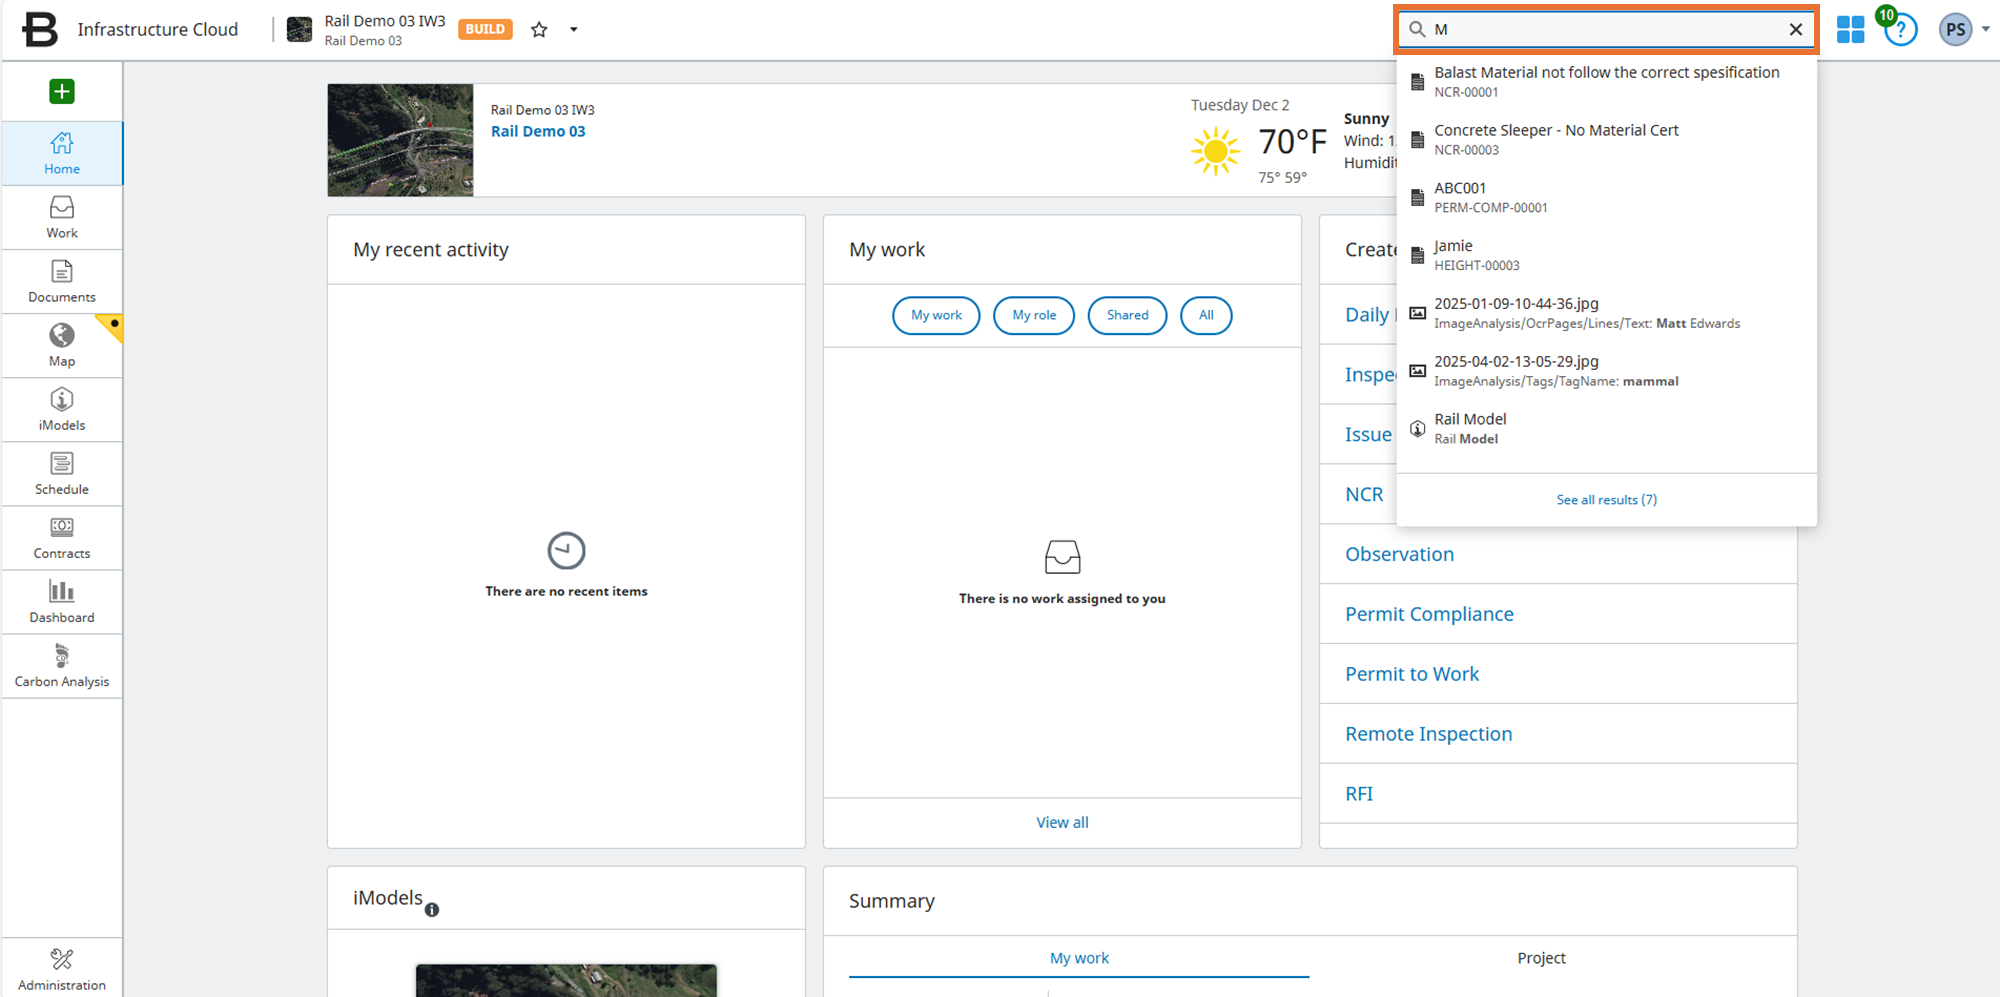This screenshot has width=2000, height=997.
Task: Open the Contracts section
Action: tap(61, 537)
